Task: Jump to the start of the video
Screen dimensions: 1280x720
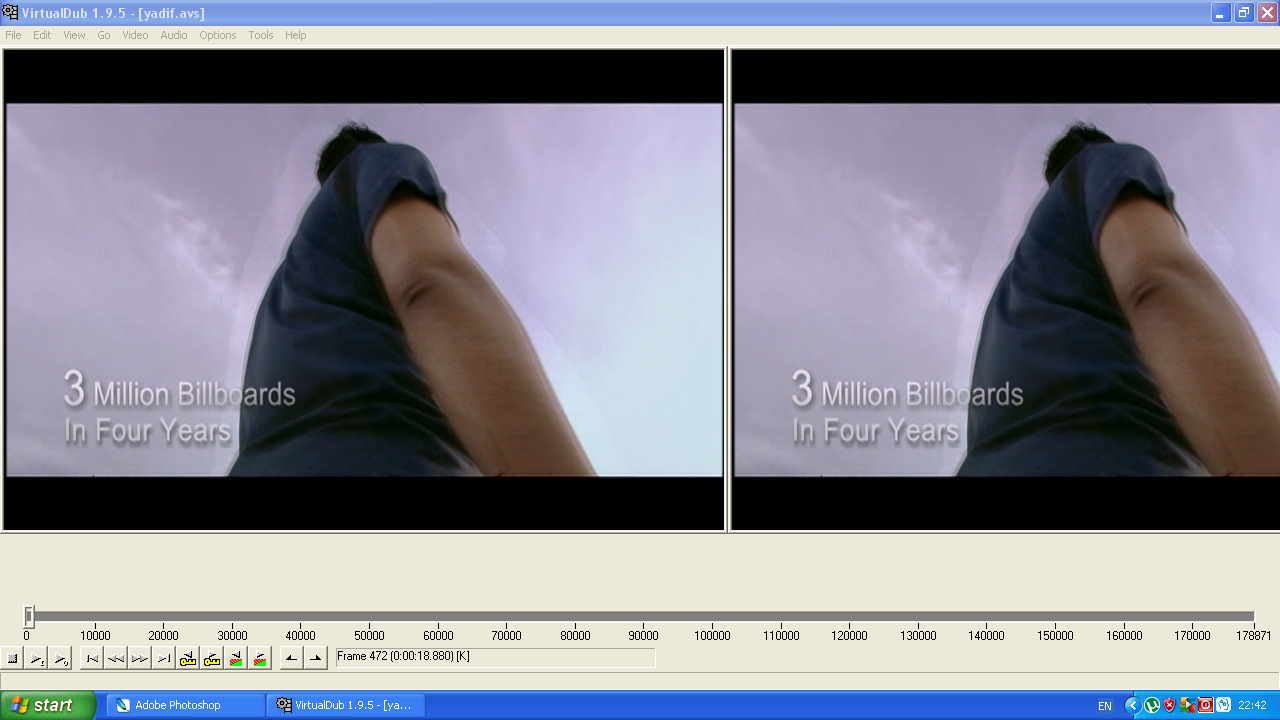Action: pos(91,658)
